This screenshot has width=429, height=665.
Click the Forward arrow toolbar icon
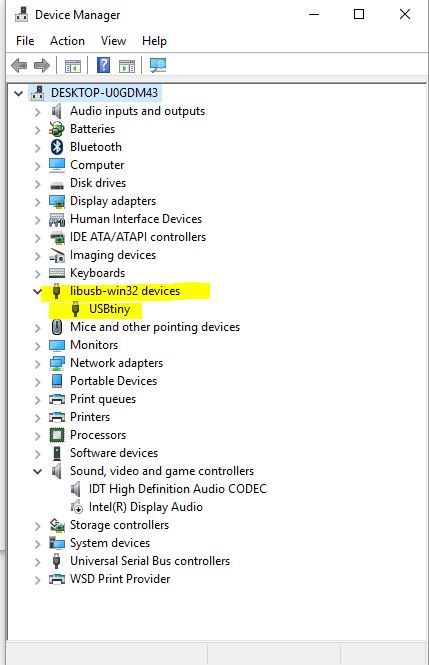[x=42, y=65]
